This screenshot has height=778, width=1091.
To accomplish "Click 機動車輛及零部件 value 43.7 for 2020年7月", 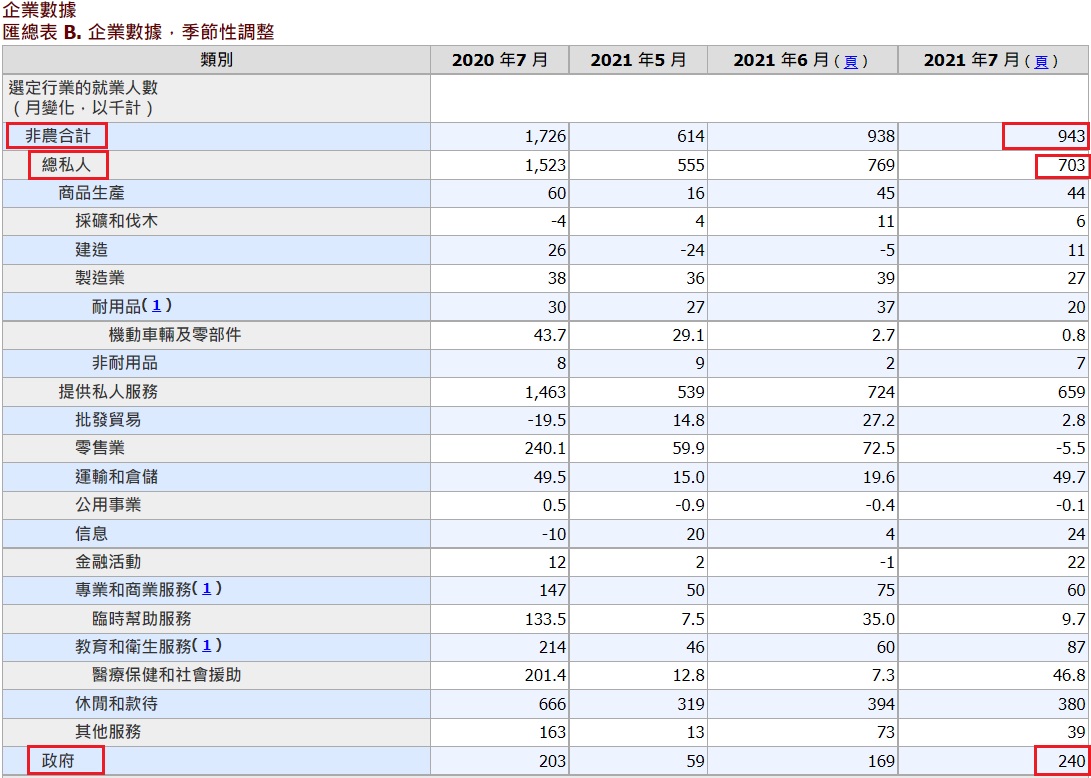I will (x=550, y=335).
